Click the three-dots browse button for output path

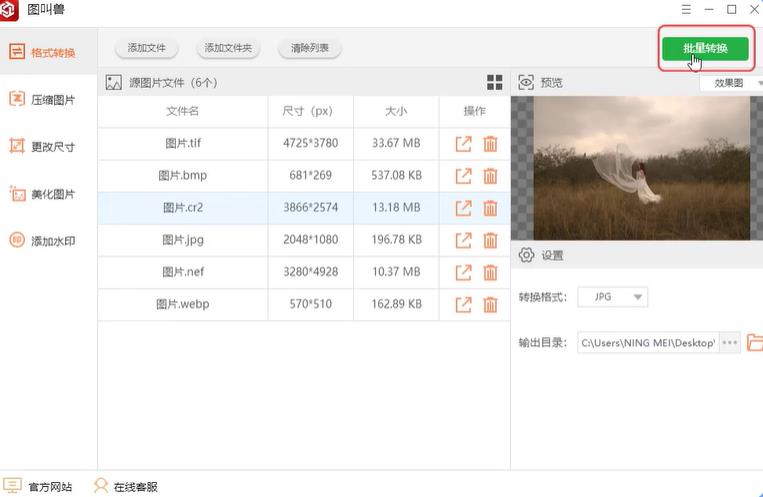pyautogui.click(x=729, y=343)
